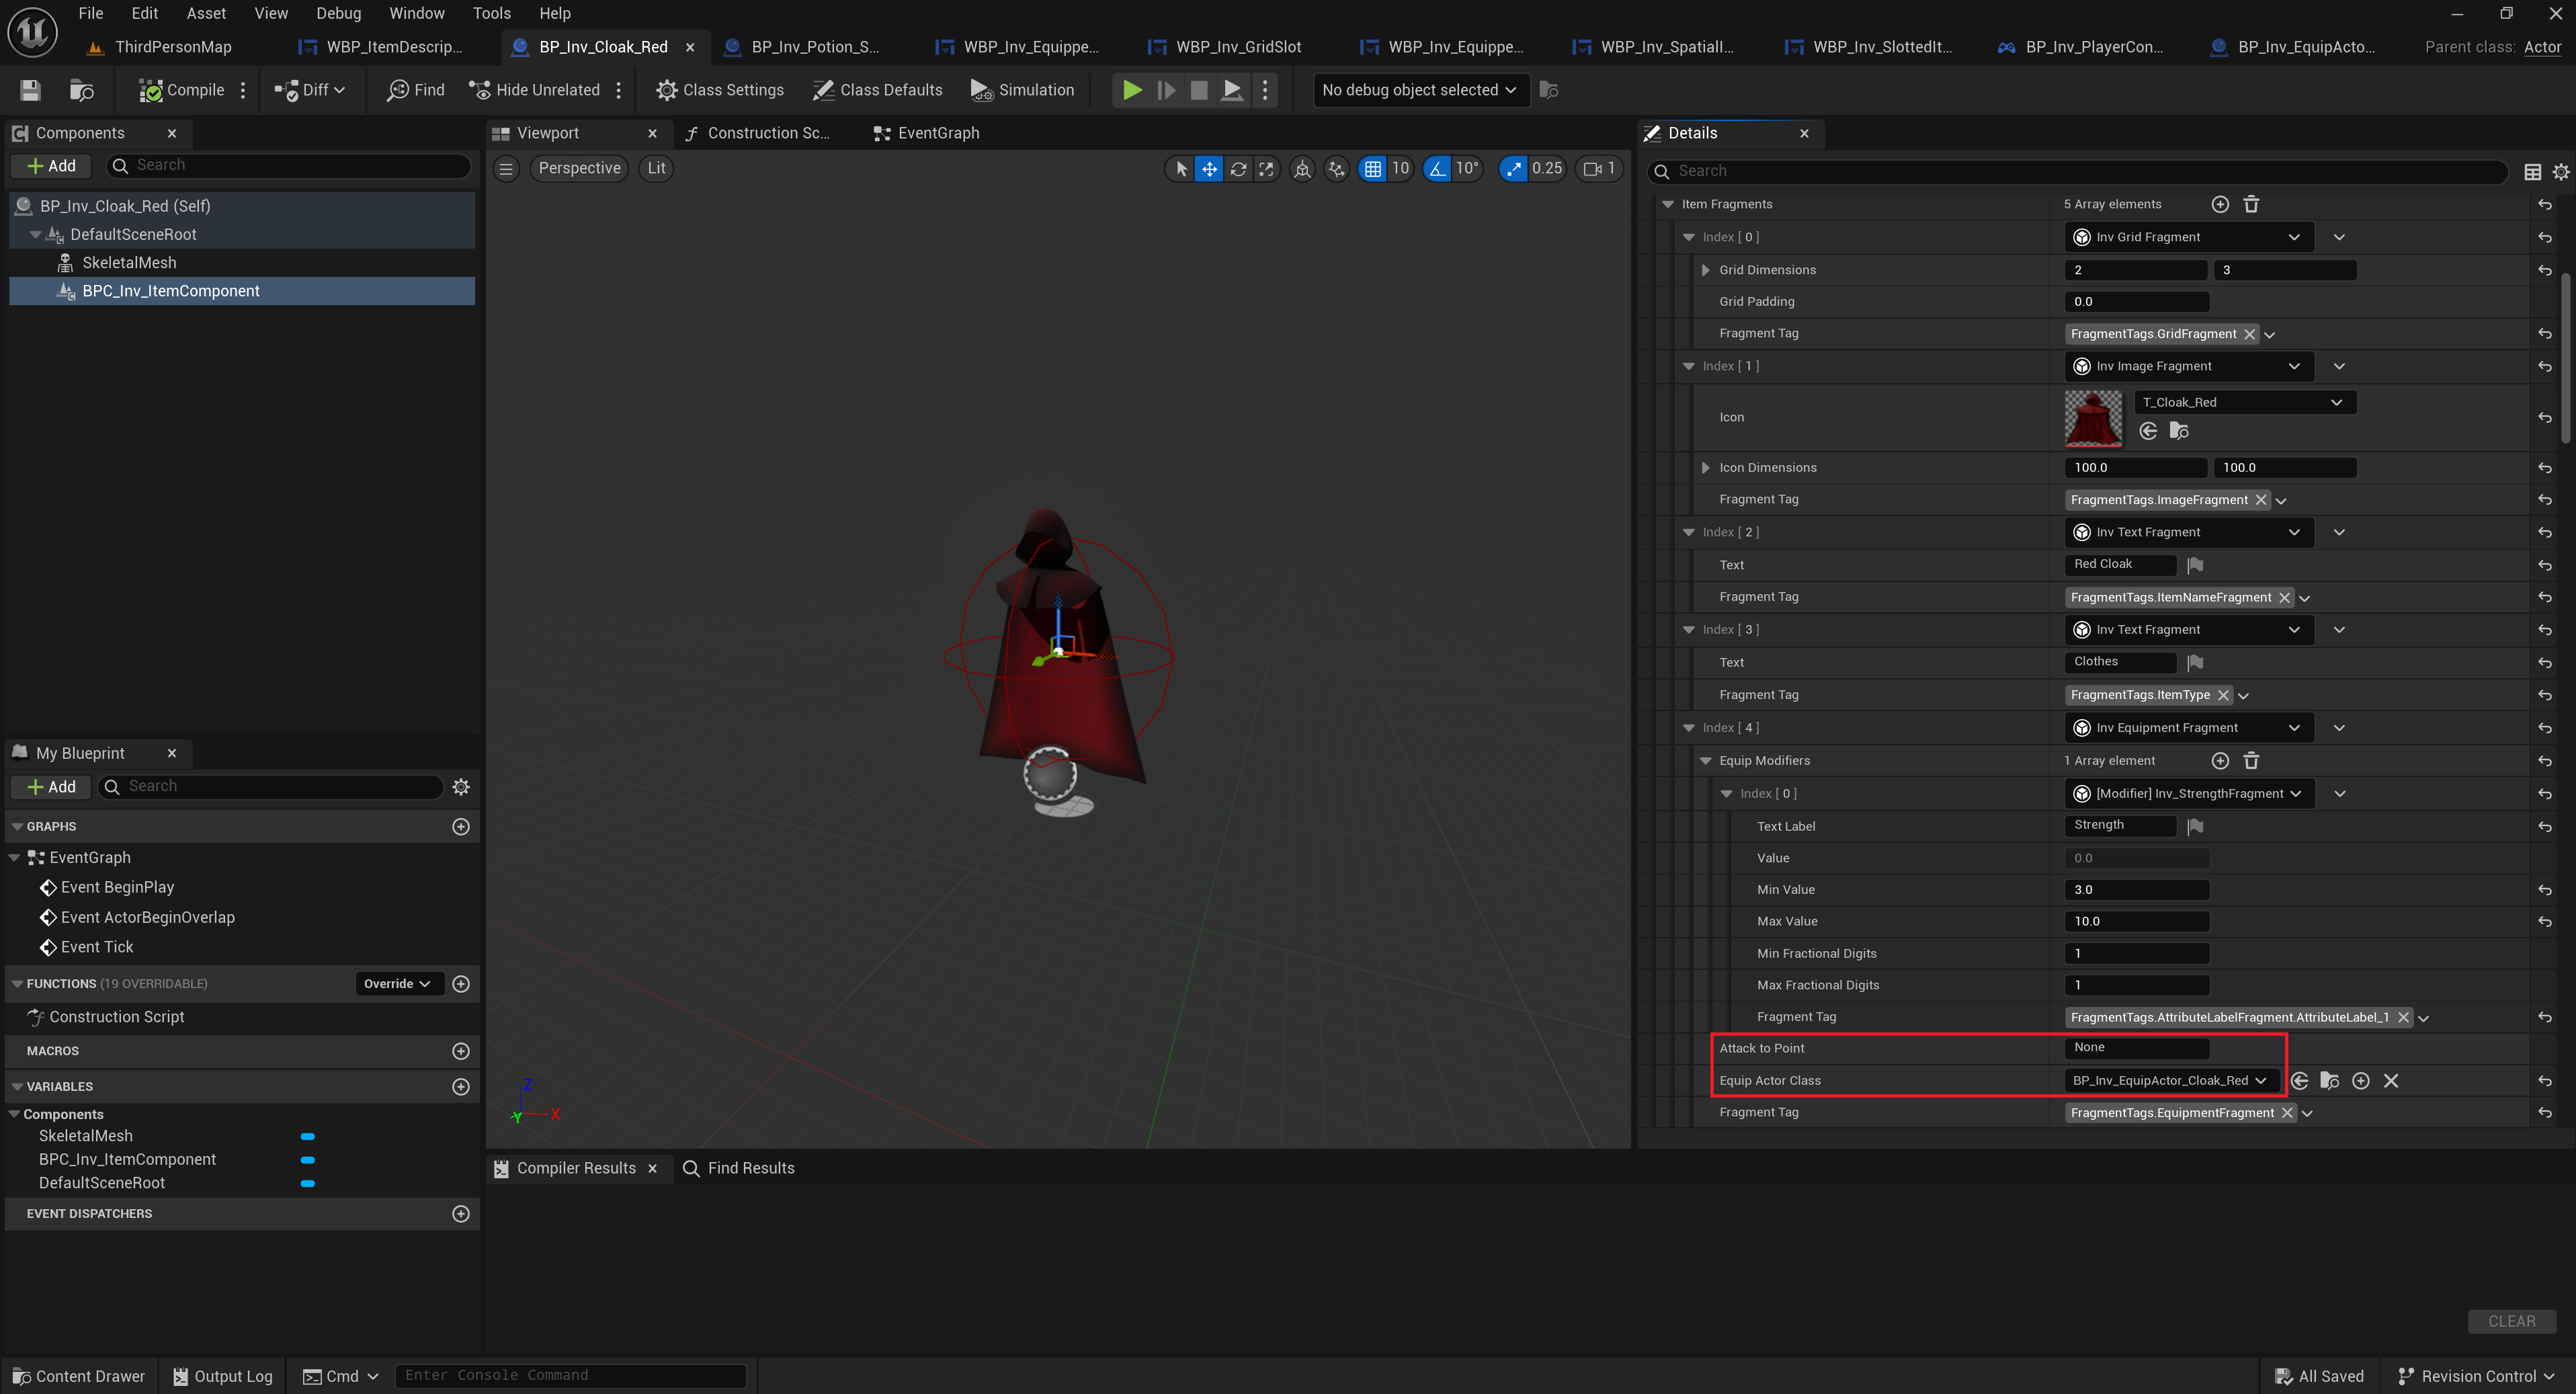Viewport: 2576px width, 1394px height.
Task: Toggle rotation angle snapping
Action: tap(1437, 169)
